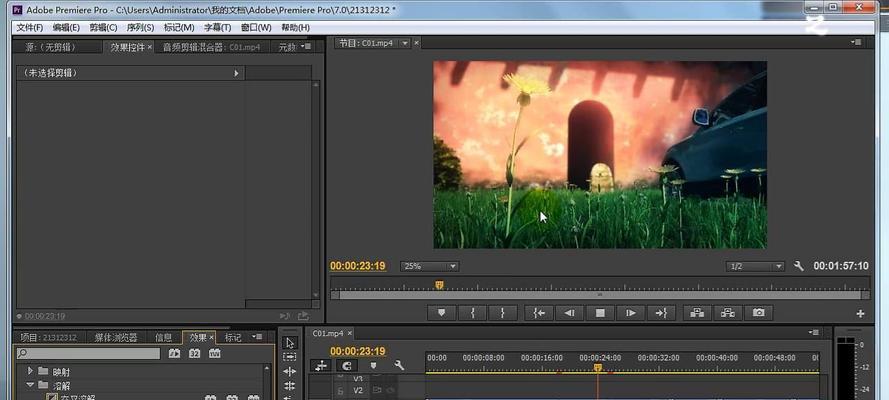Screen dimensions: 889x400
Task: Switch to the 媒体浏览器 tab
Action: (116, 338)
